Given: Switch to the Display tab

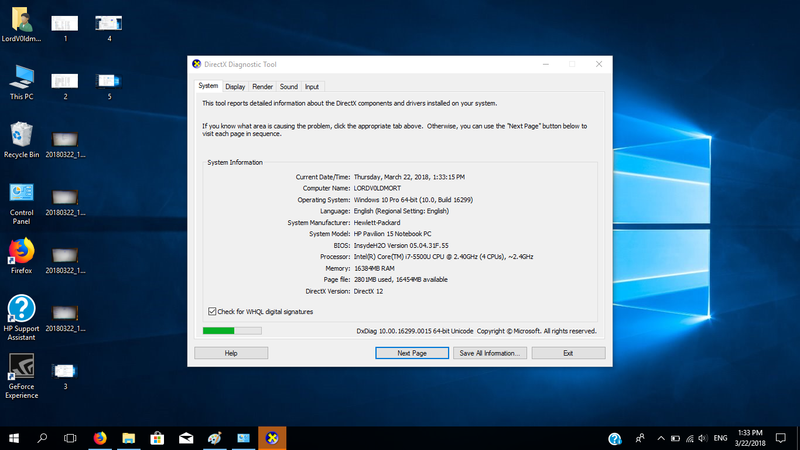Looking at the screenshot, I should coord(235,87).
